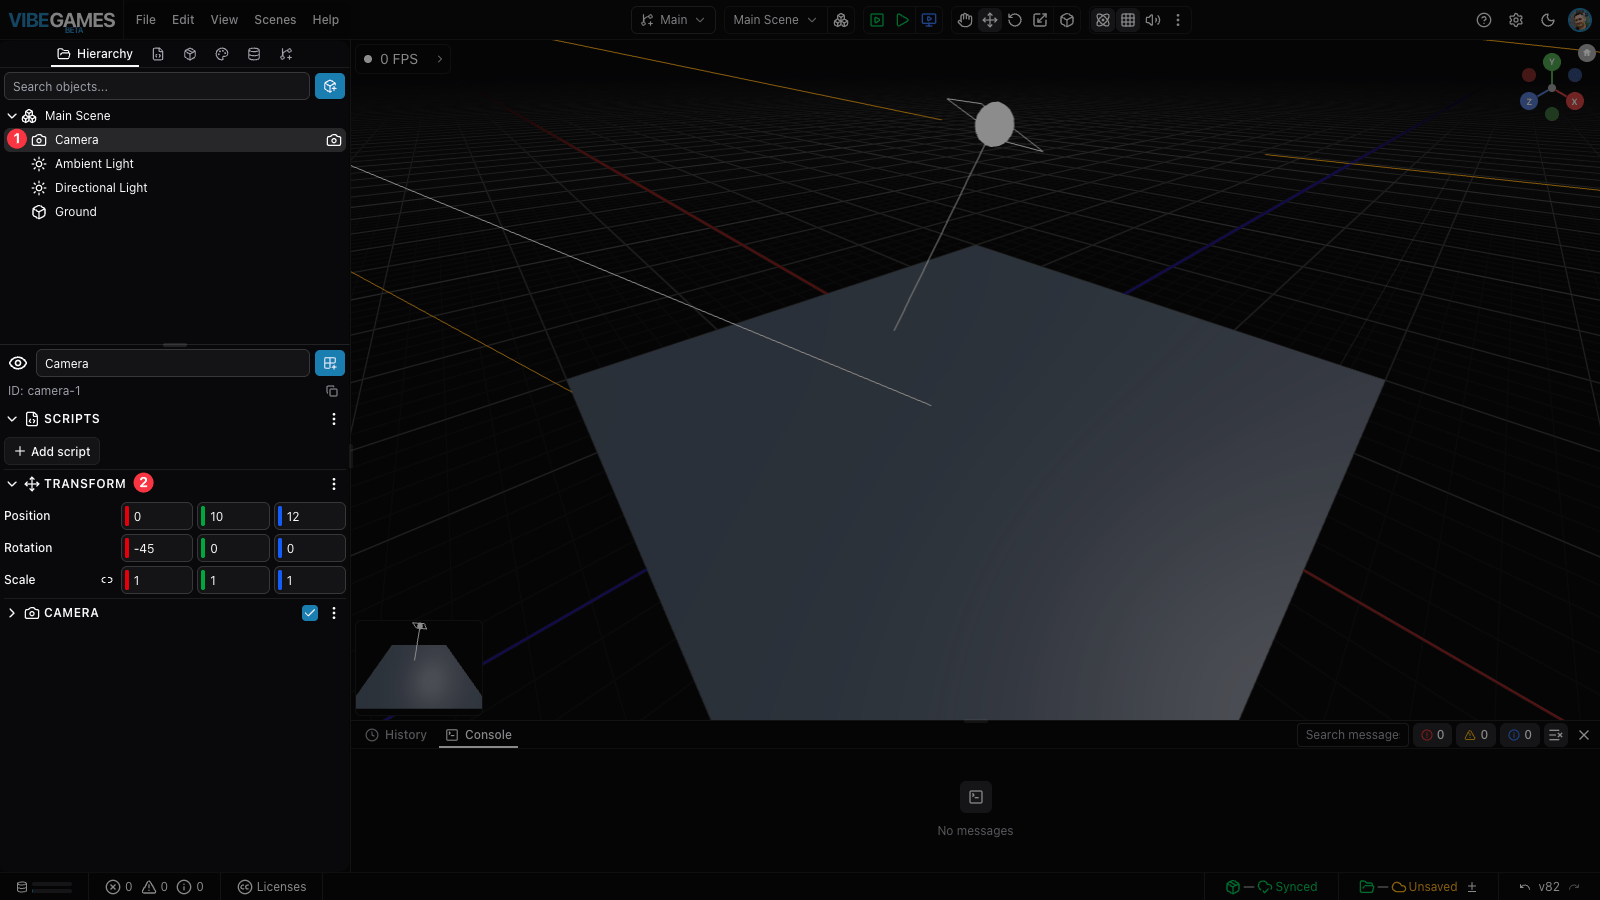Toggle the audio speaker icon
This screenshot has width=1600, height=900.
point(1153,20)
